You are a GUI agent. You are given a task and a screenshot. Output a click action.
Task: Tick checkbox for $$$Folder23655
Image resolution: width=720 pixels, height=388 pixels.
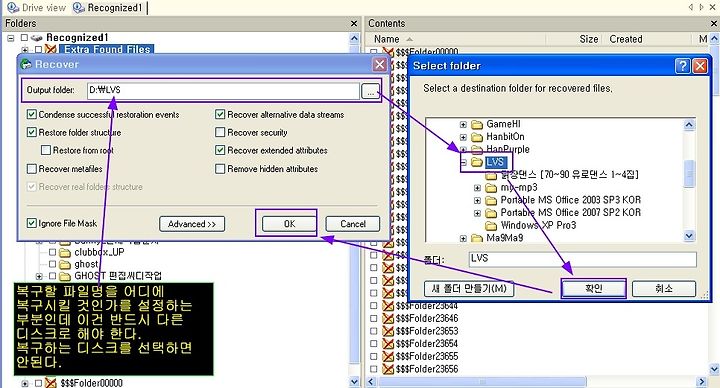click(374, 356)
